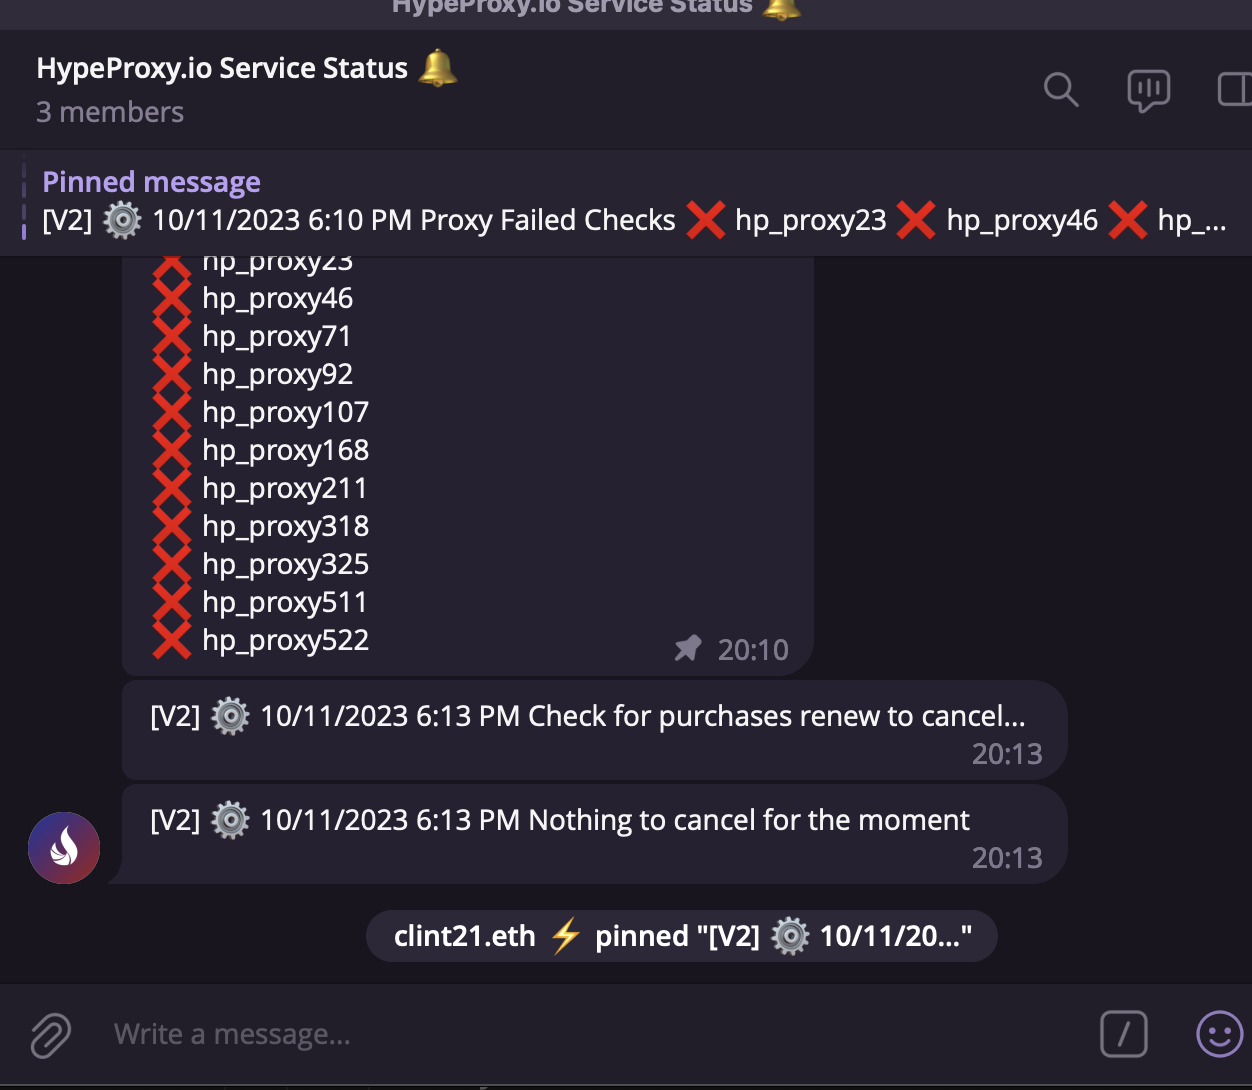Select the hp_proxy522 entry in the list

285,640
